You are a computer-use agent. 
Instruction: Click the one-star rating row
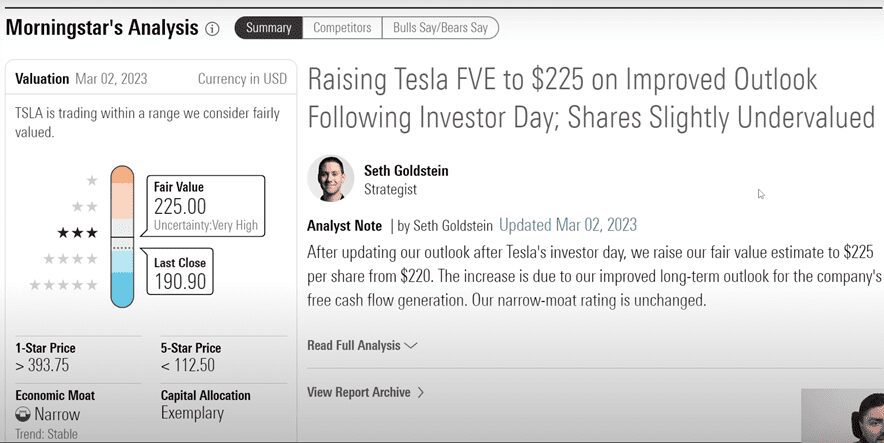92,181
